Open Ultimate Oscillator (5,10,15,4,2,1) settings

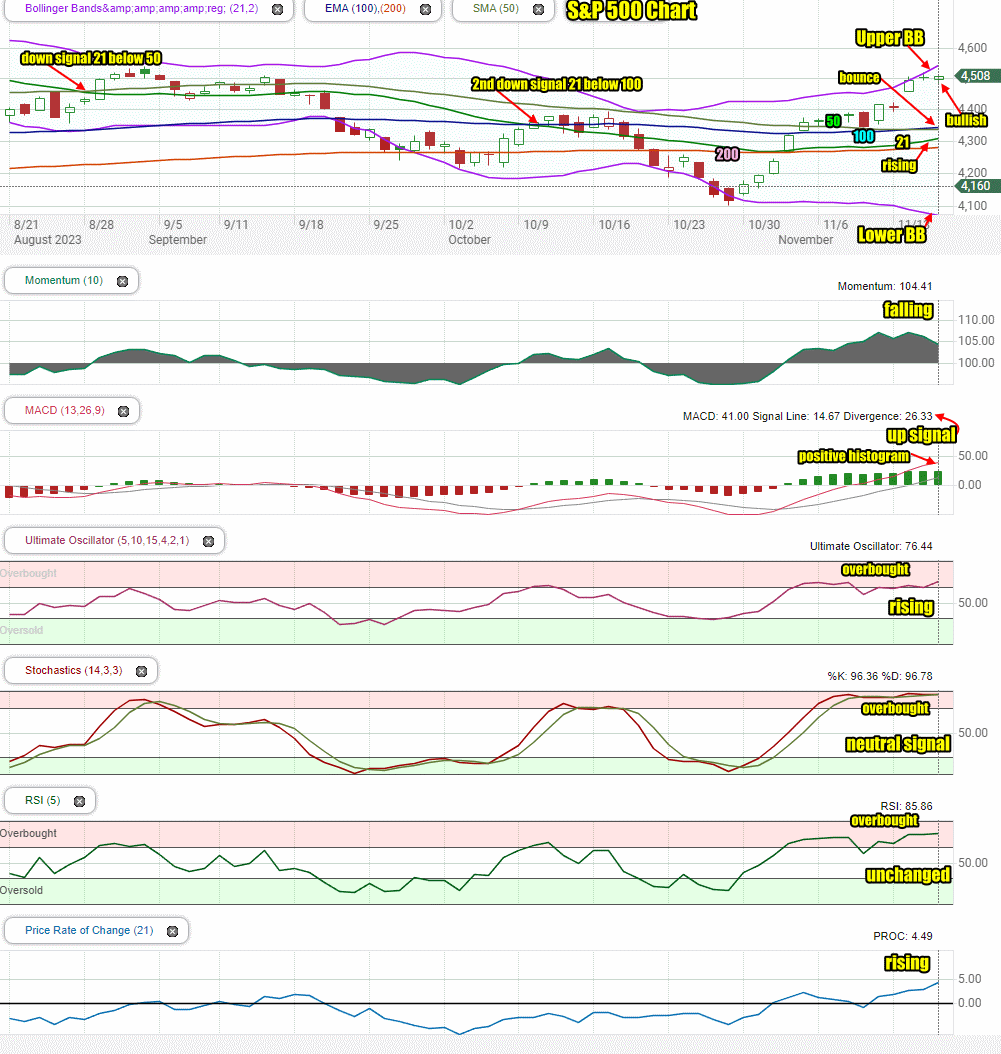[107, 540]
